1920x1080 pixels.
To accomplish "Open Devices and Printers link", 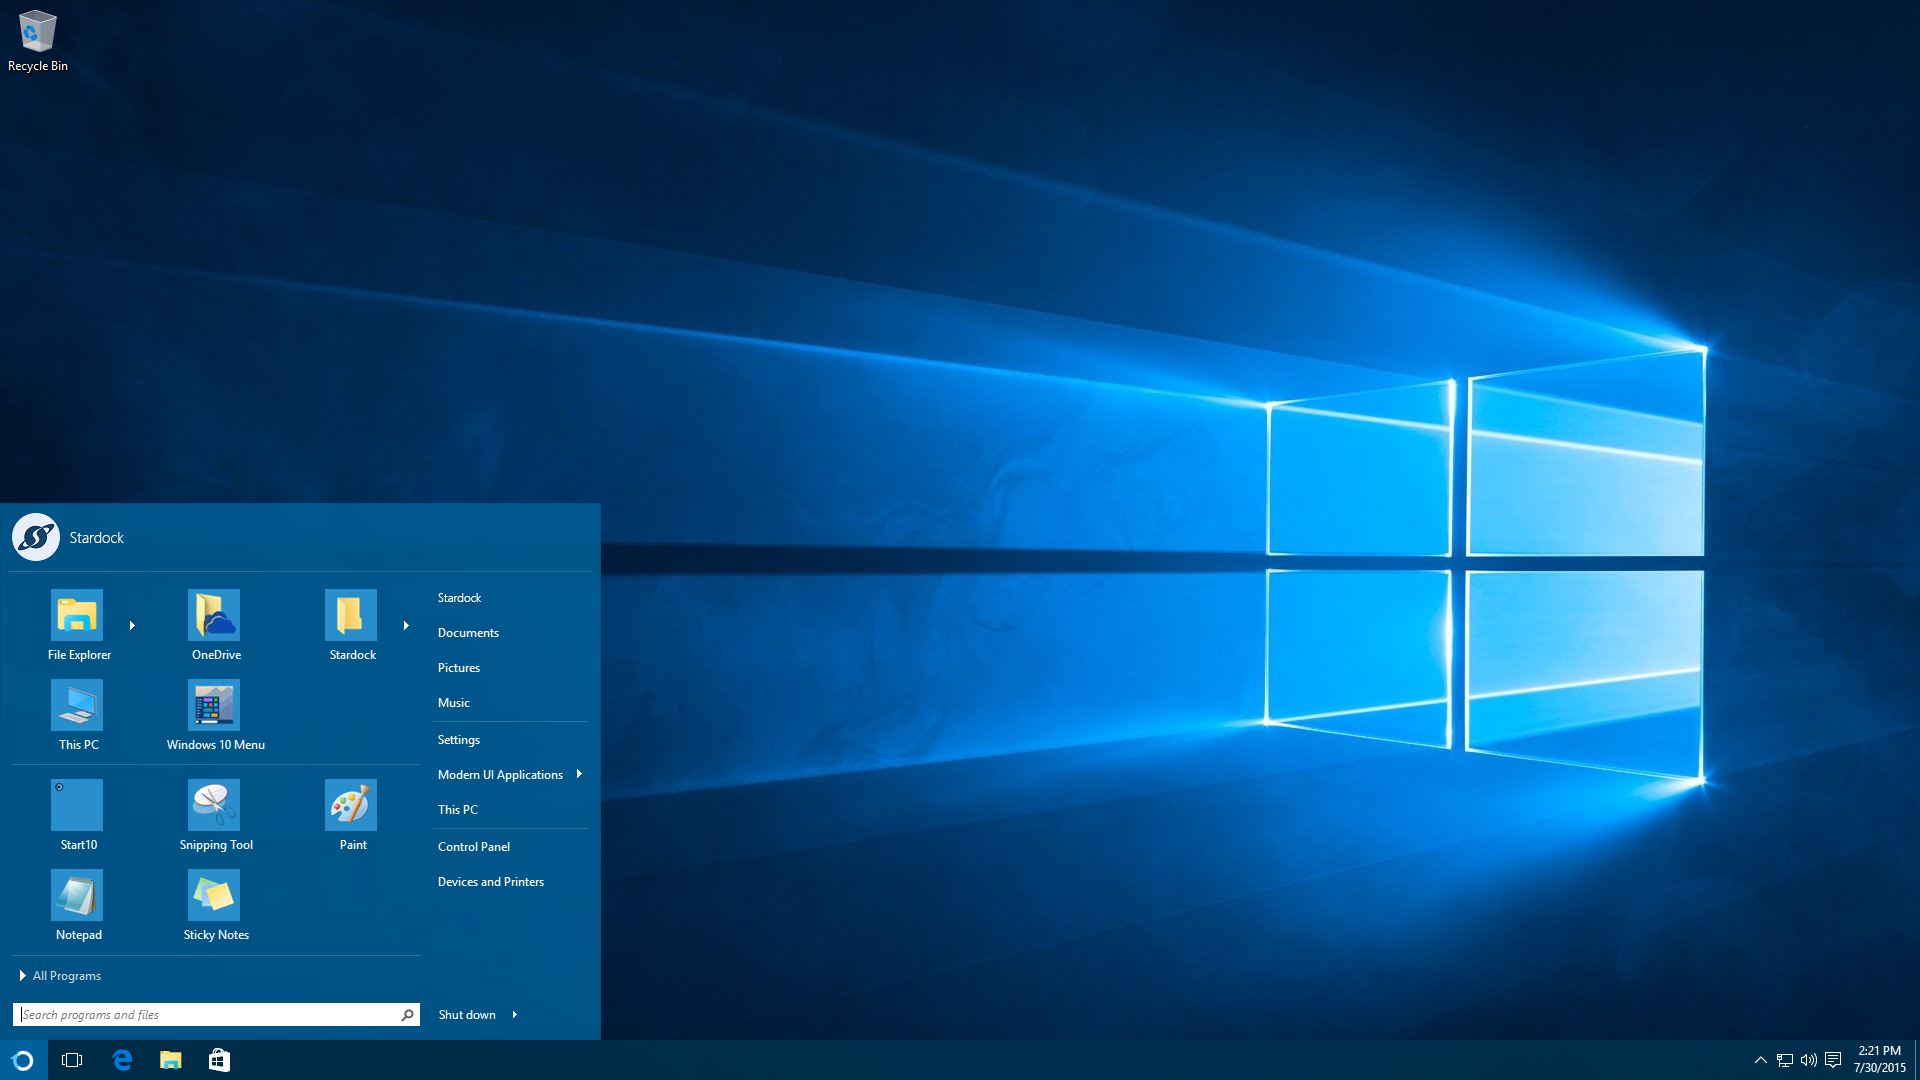I will [x=491, y=882].
